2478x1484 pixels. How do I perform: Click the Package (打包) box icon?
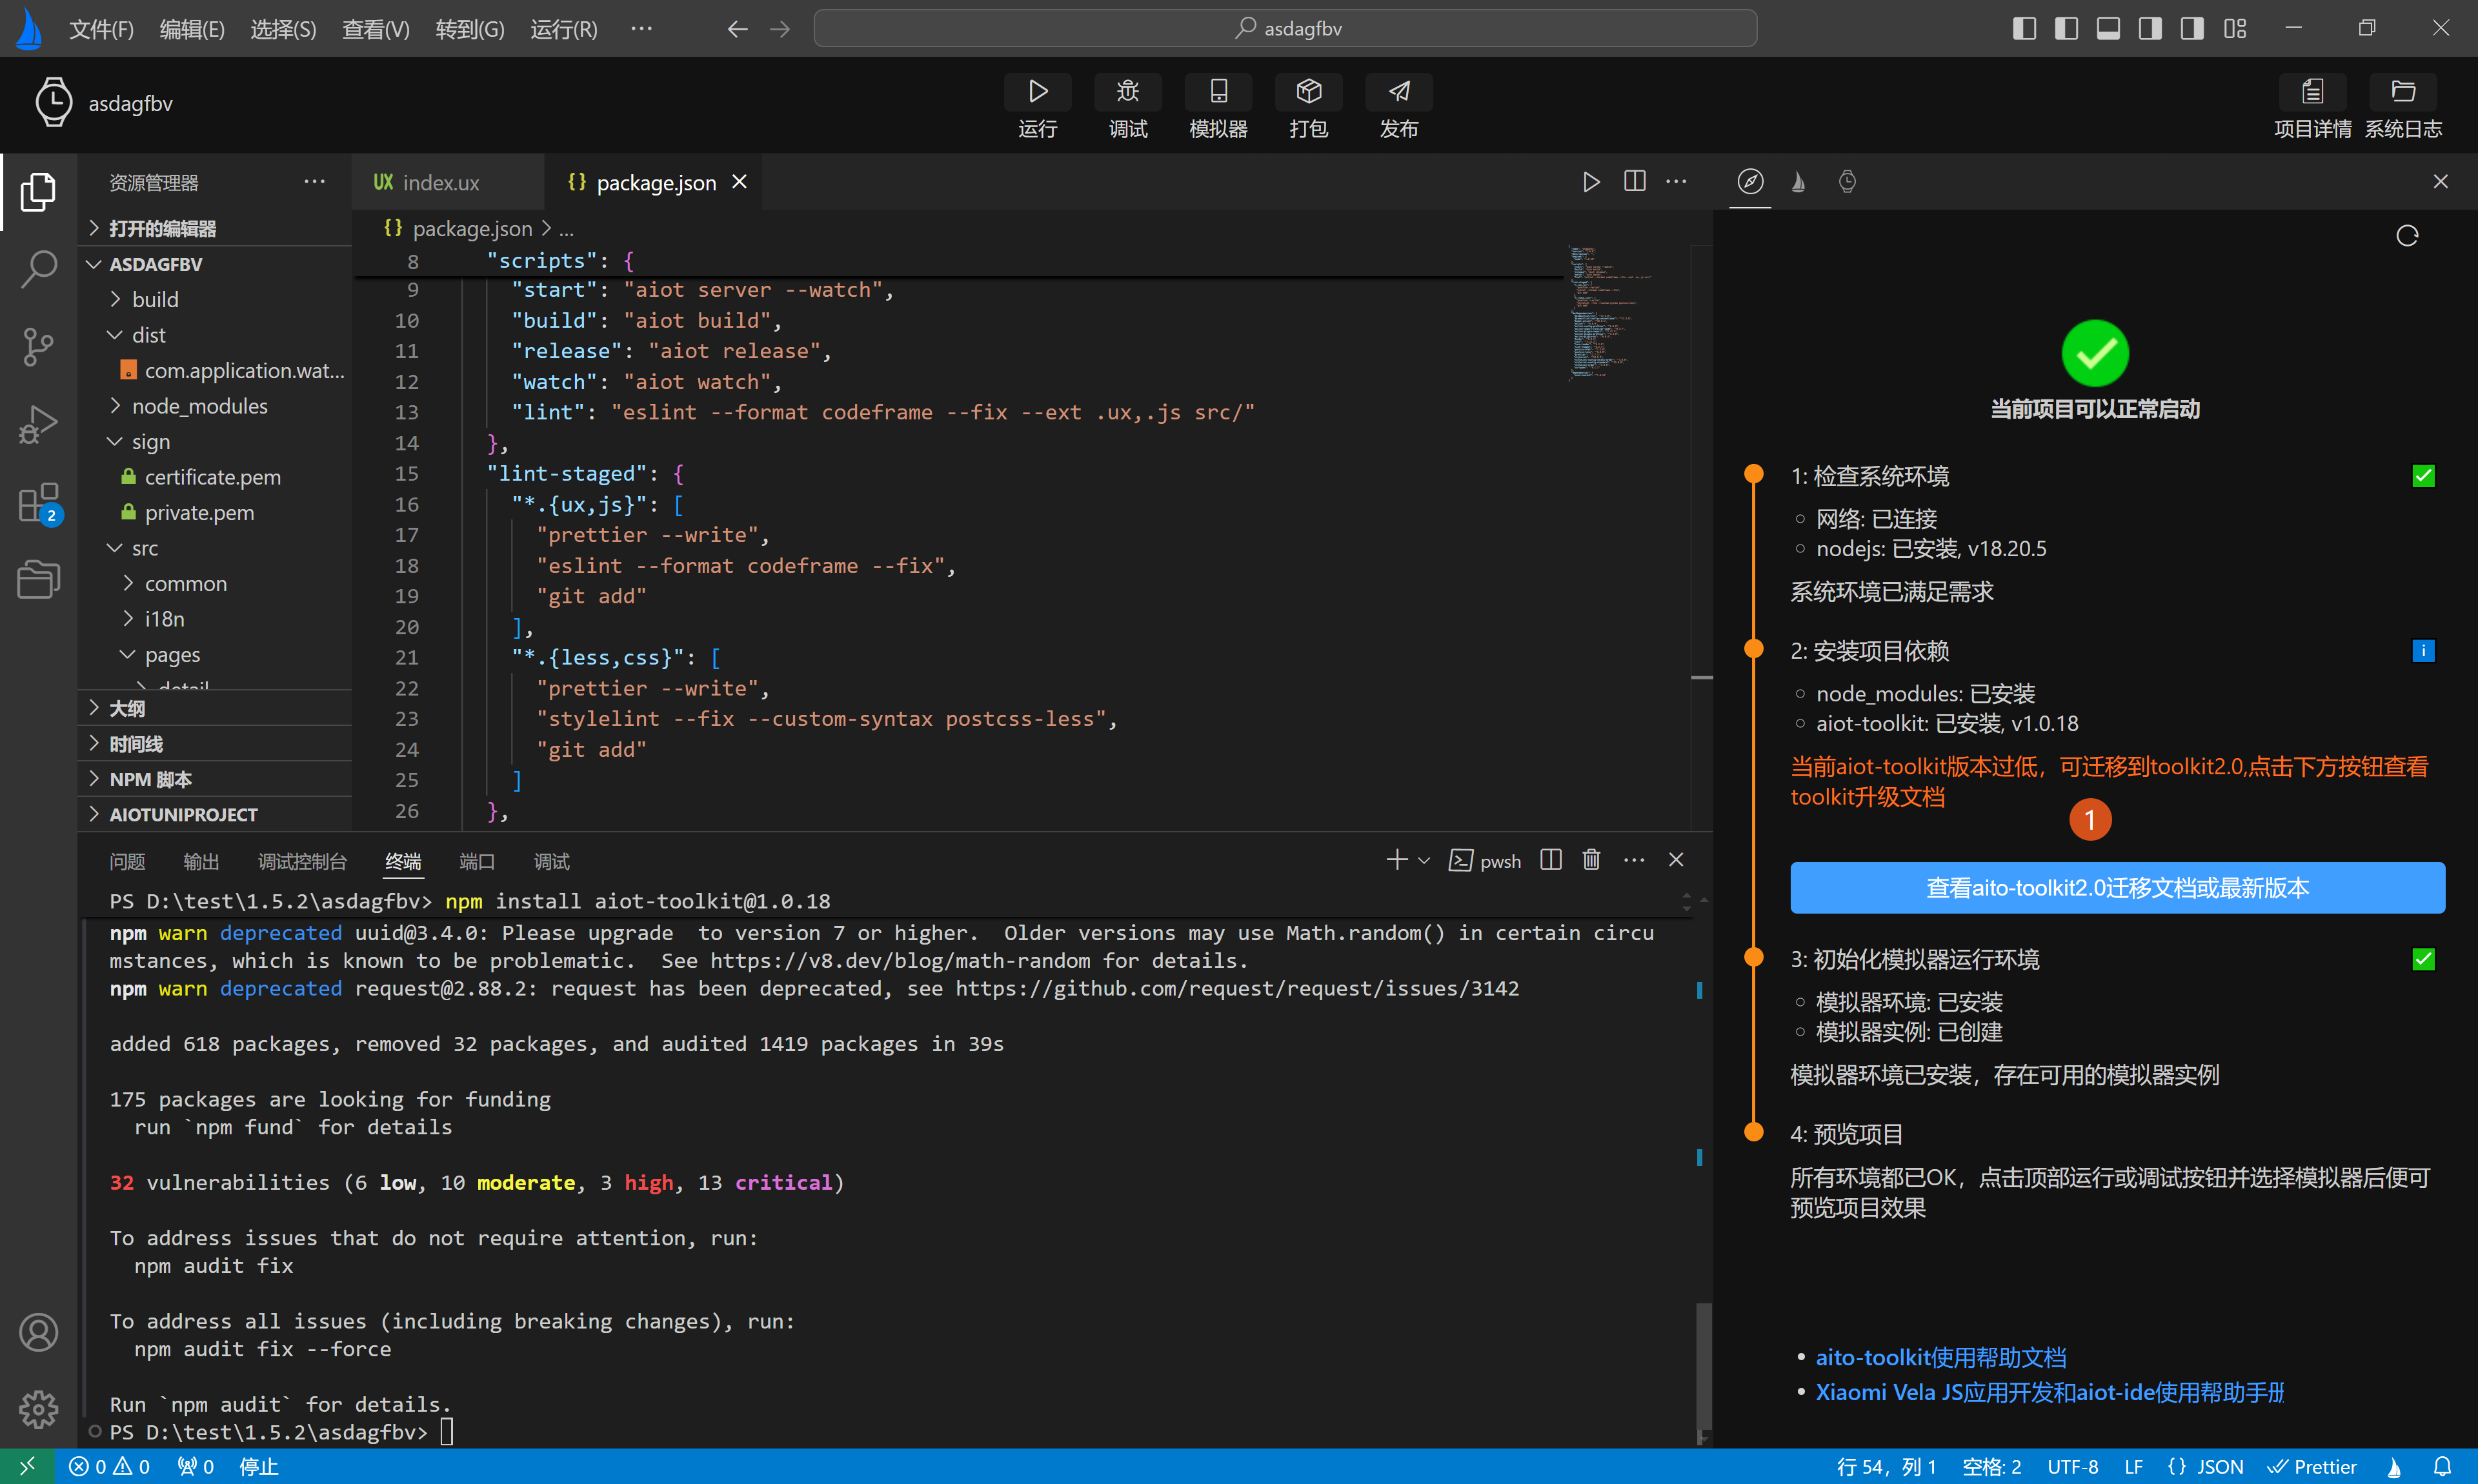[1308, 91]
